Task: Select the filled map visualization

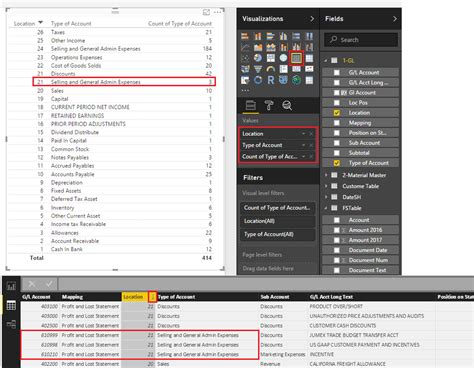Action: point(245,69)
